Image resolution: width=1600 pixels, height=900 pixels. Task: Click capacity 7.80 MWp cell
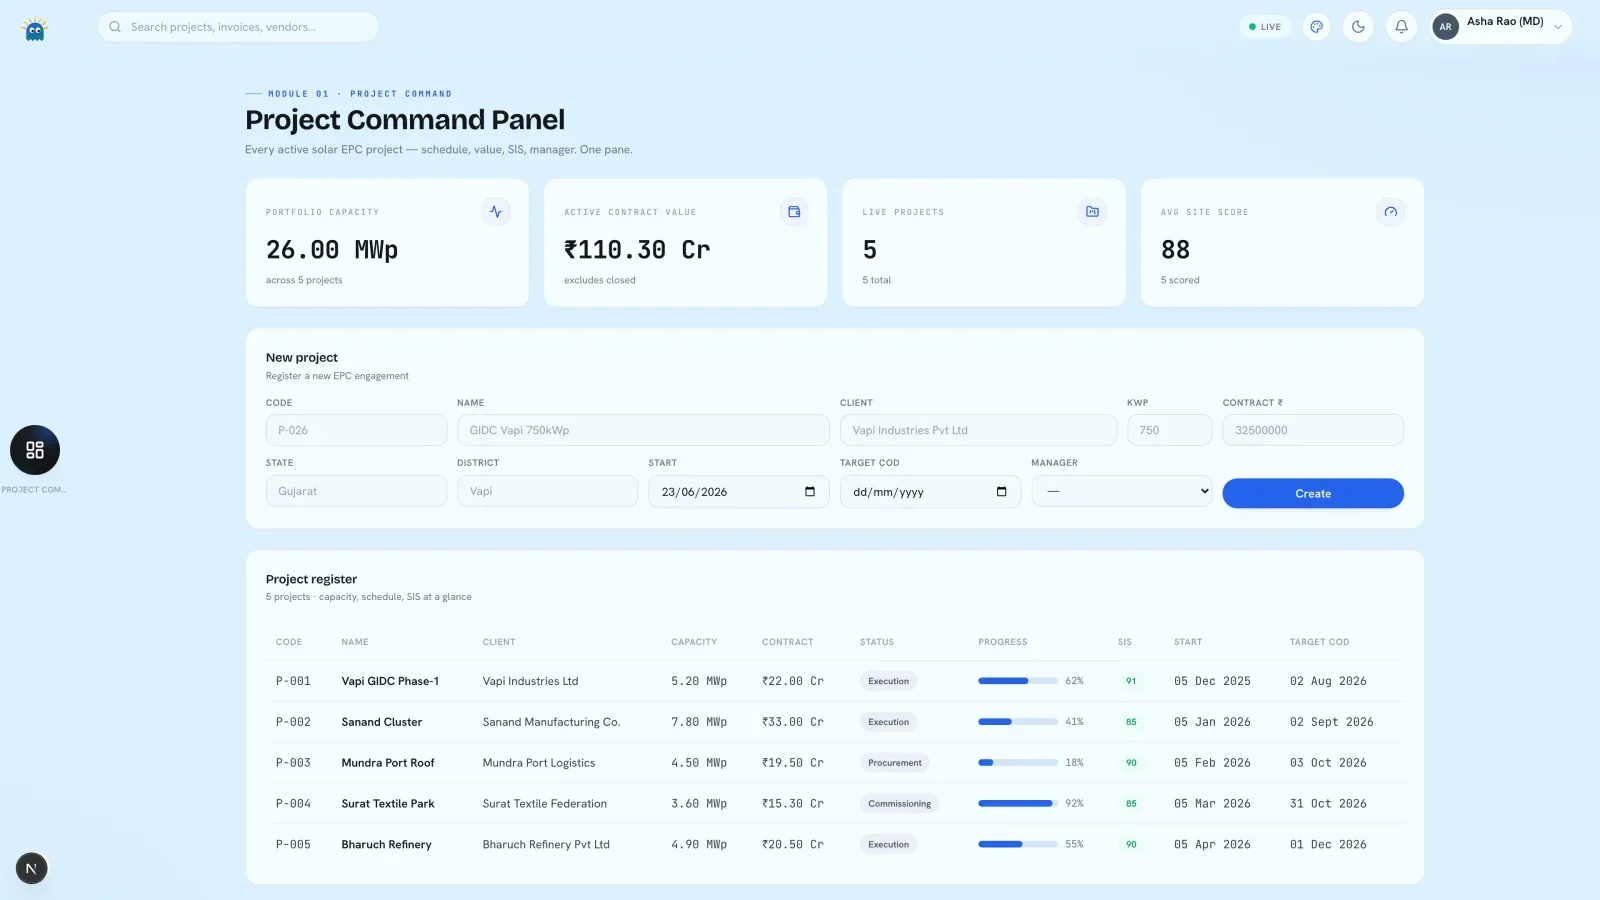pyautogui.click(x=699, y=722)
